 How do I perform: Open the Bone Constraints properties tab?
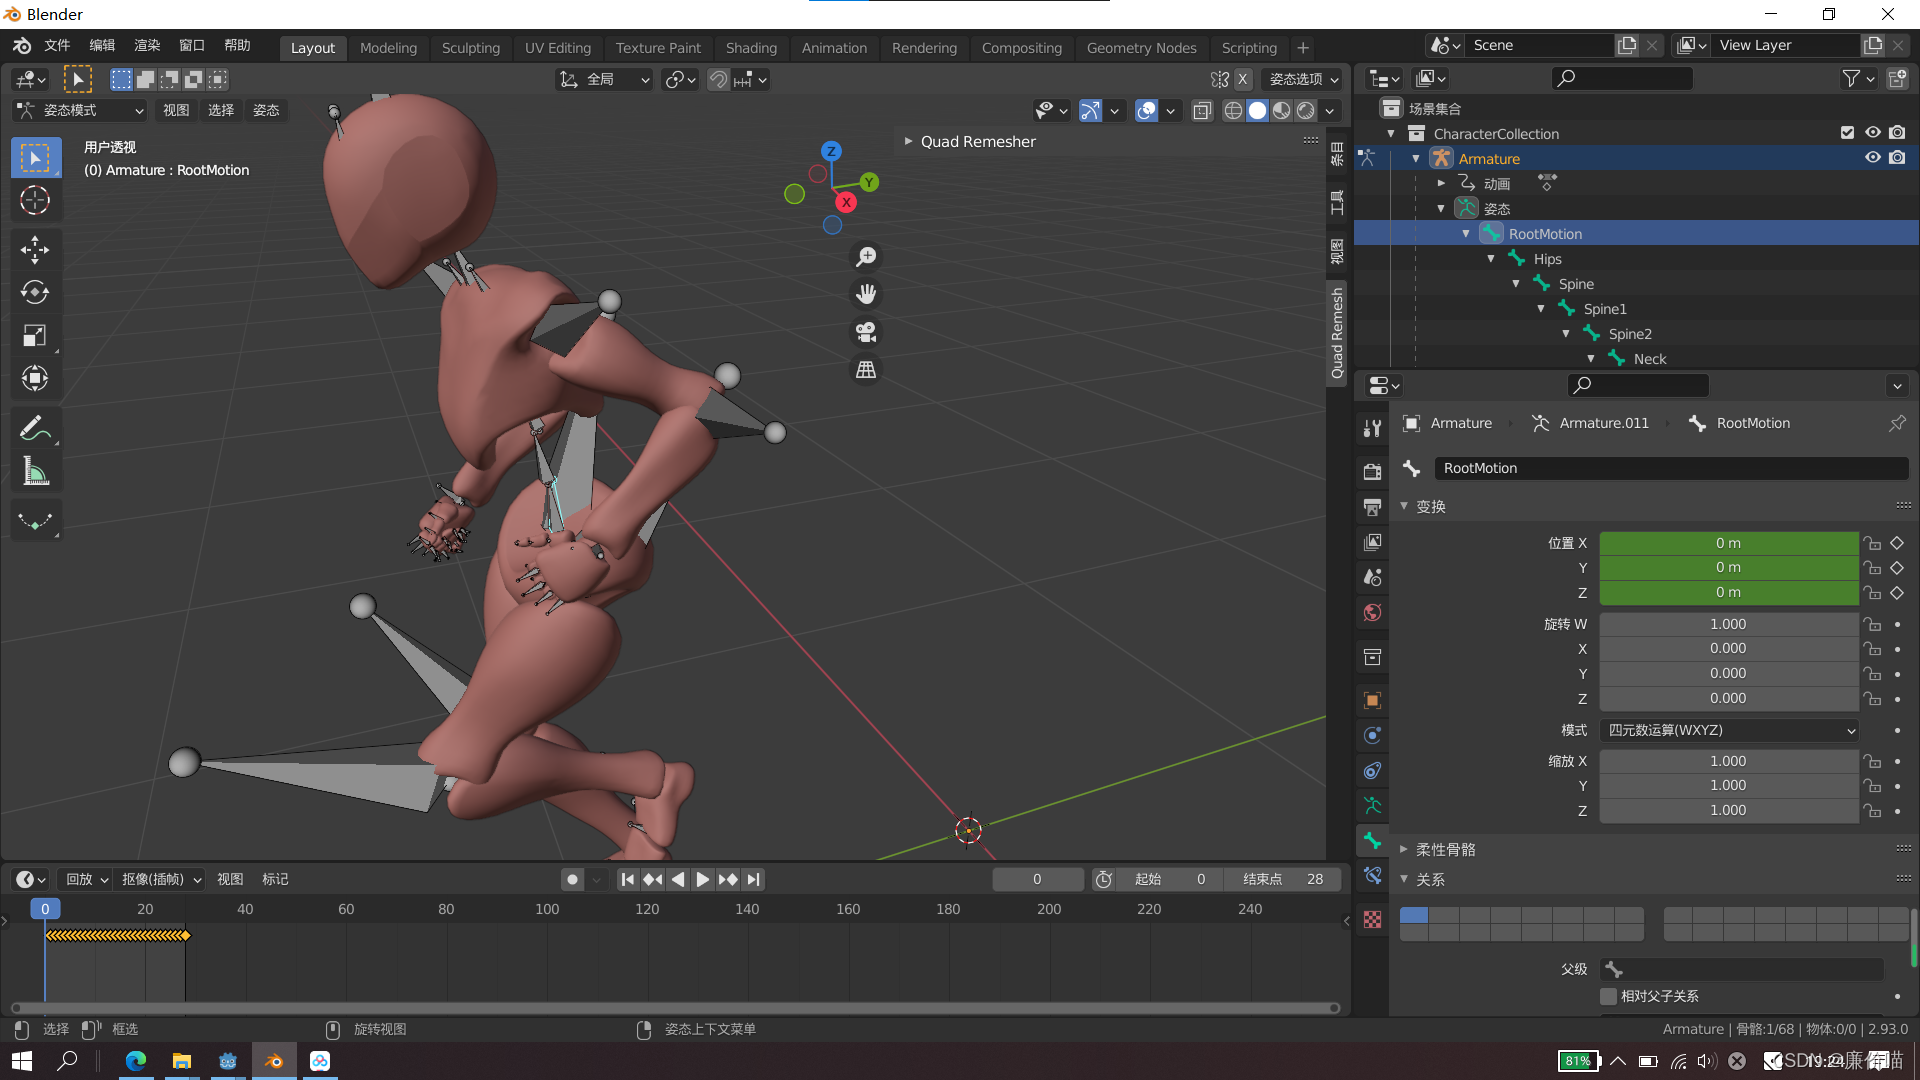1372,876
